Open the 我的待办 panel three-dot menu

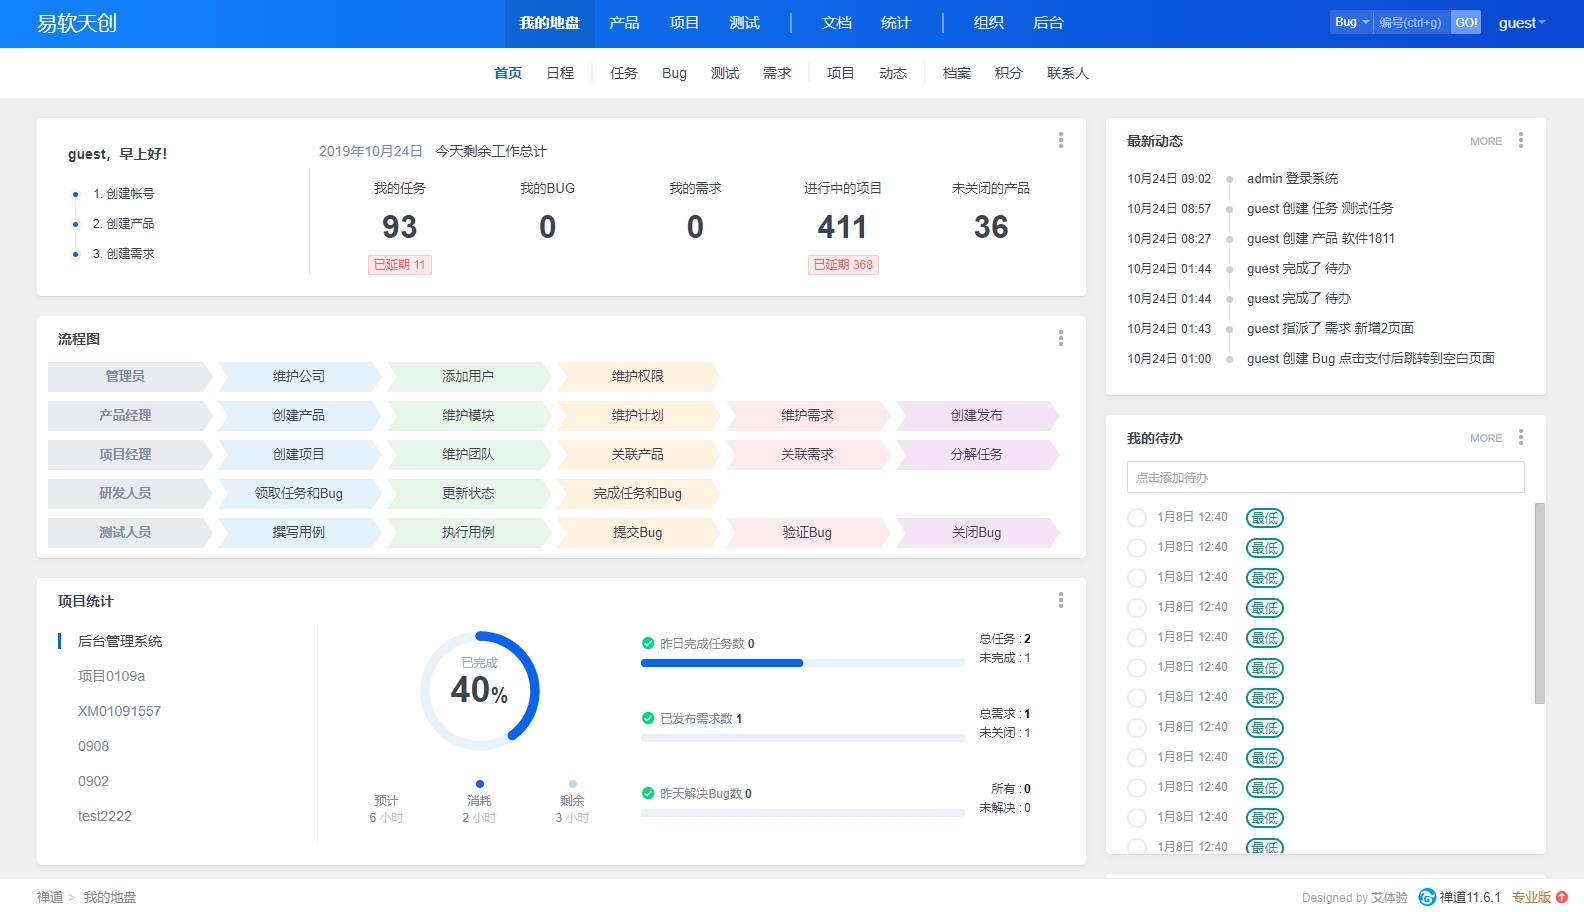click(x=1521, y=437)
